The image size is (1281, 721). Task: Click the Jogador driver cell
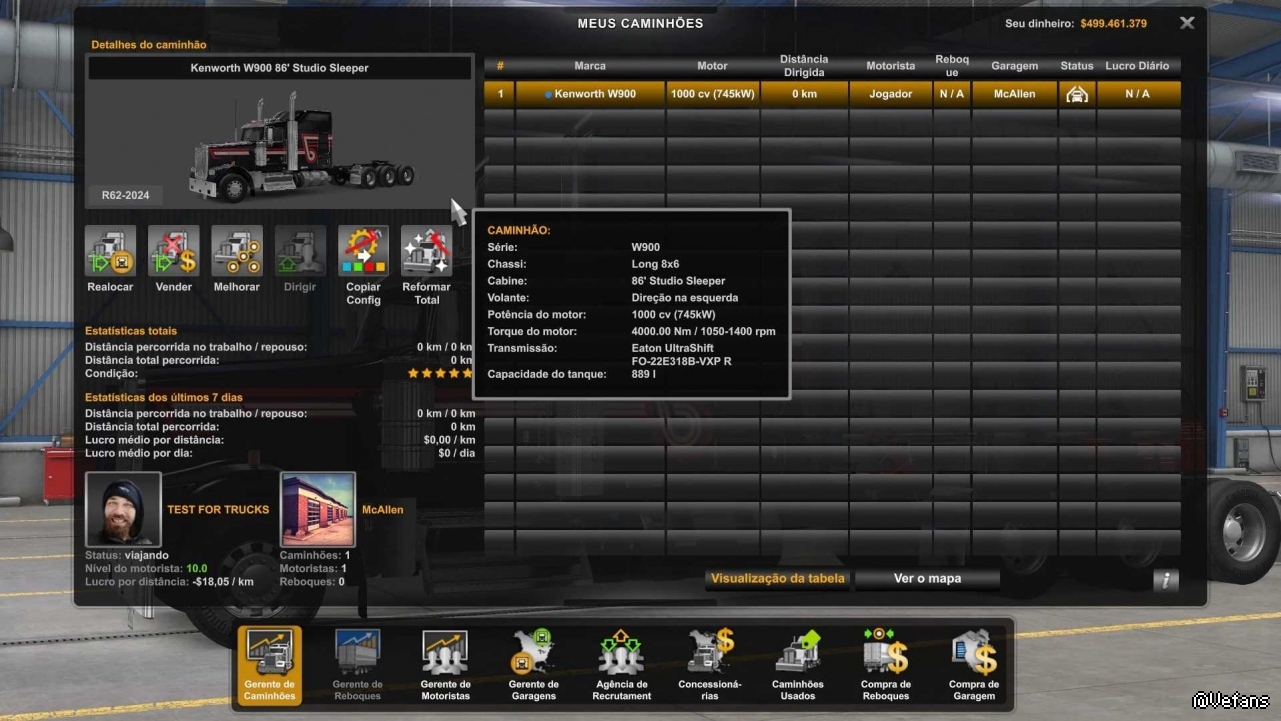point(891,94)
